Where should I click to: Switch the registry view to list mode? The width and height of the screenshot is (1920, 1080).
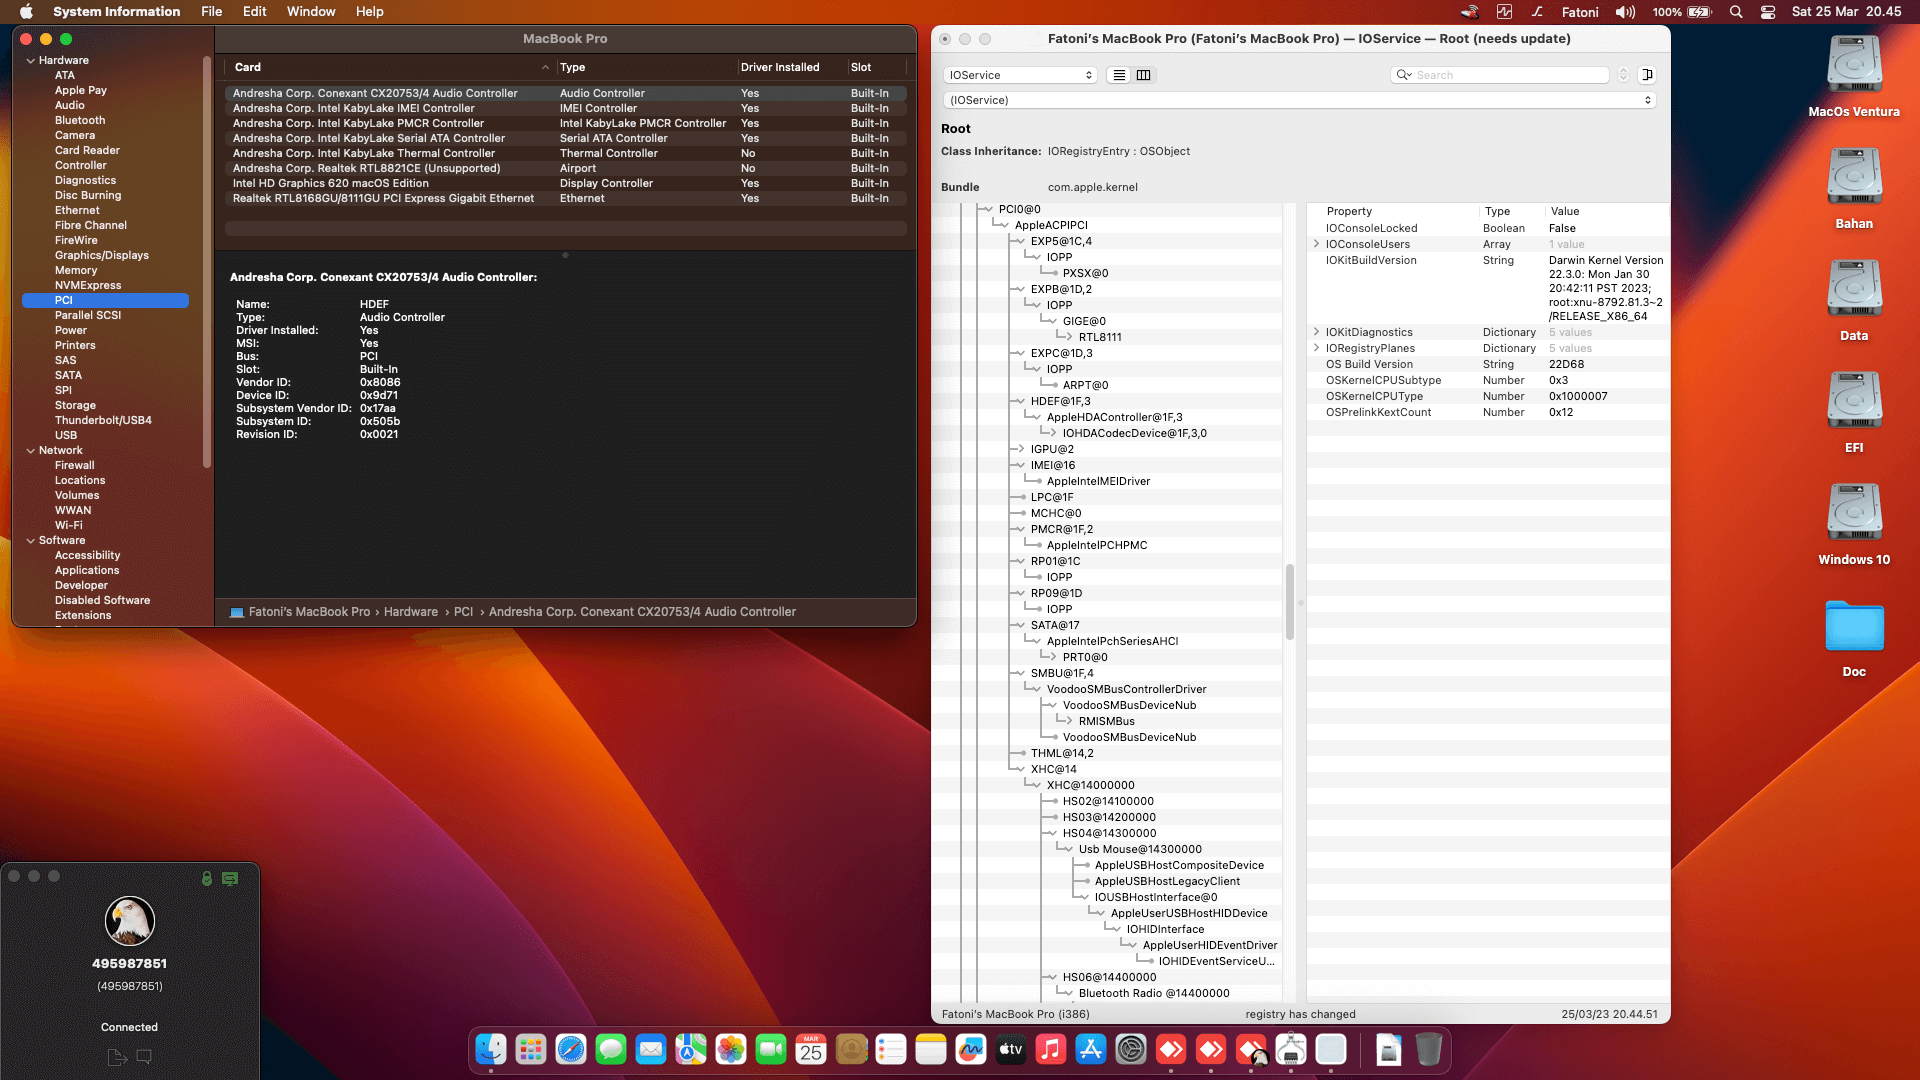pos(1117,75)
